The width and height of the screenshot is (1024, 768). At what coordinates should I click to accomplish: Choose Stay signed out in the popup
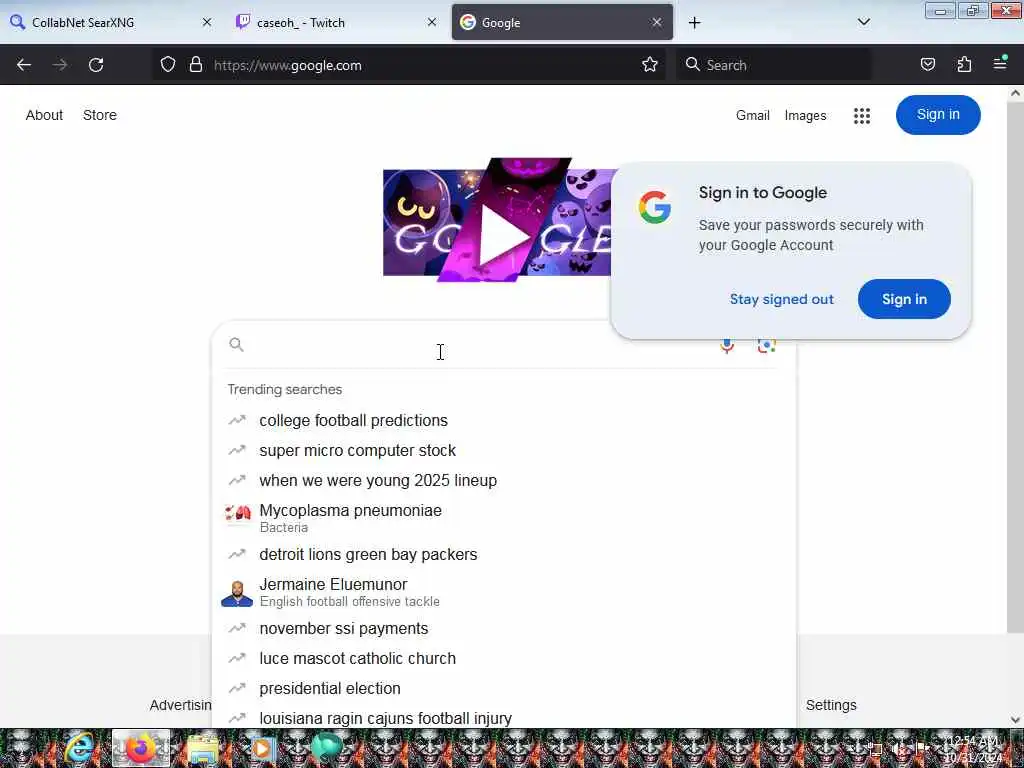781,299
